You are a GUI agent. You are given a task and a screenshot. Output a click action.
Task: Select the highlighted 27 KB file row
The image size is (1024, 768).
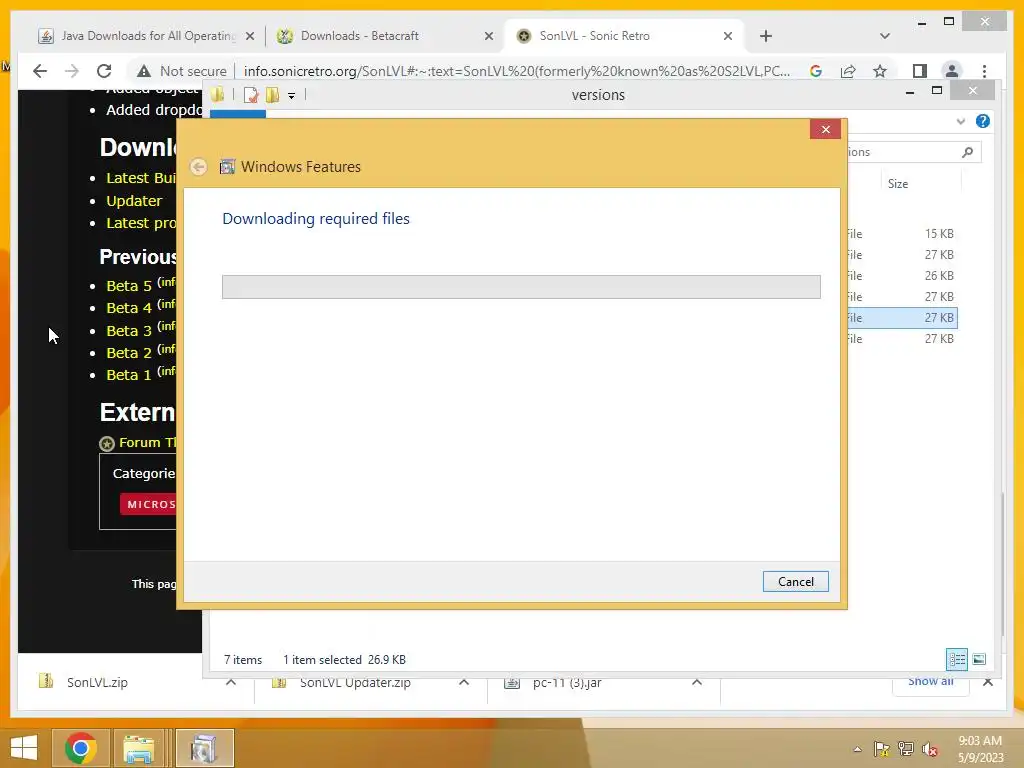coord(902,318)
